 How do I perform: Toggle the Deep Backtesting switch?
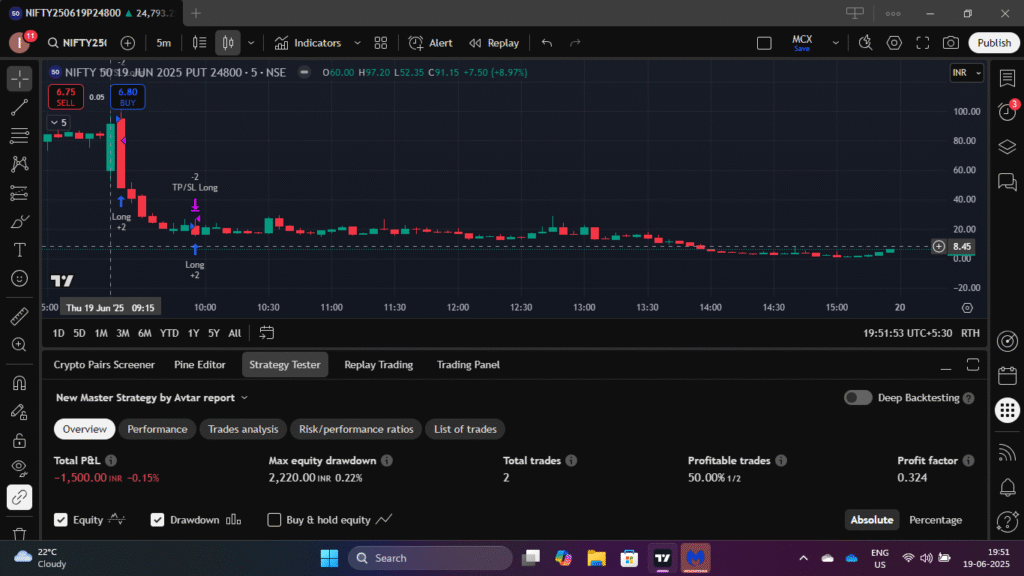pyautogui.click(x=857, y=398)
